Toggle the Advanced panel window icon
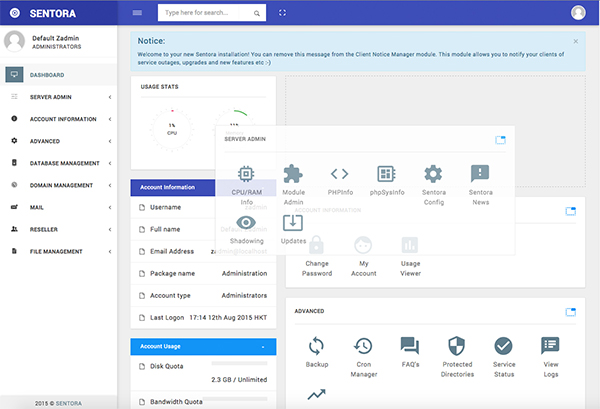Screen dimensions: 600x409 point(571,312)
